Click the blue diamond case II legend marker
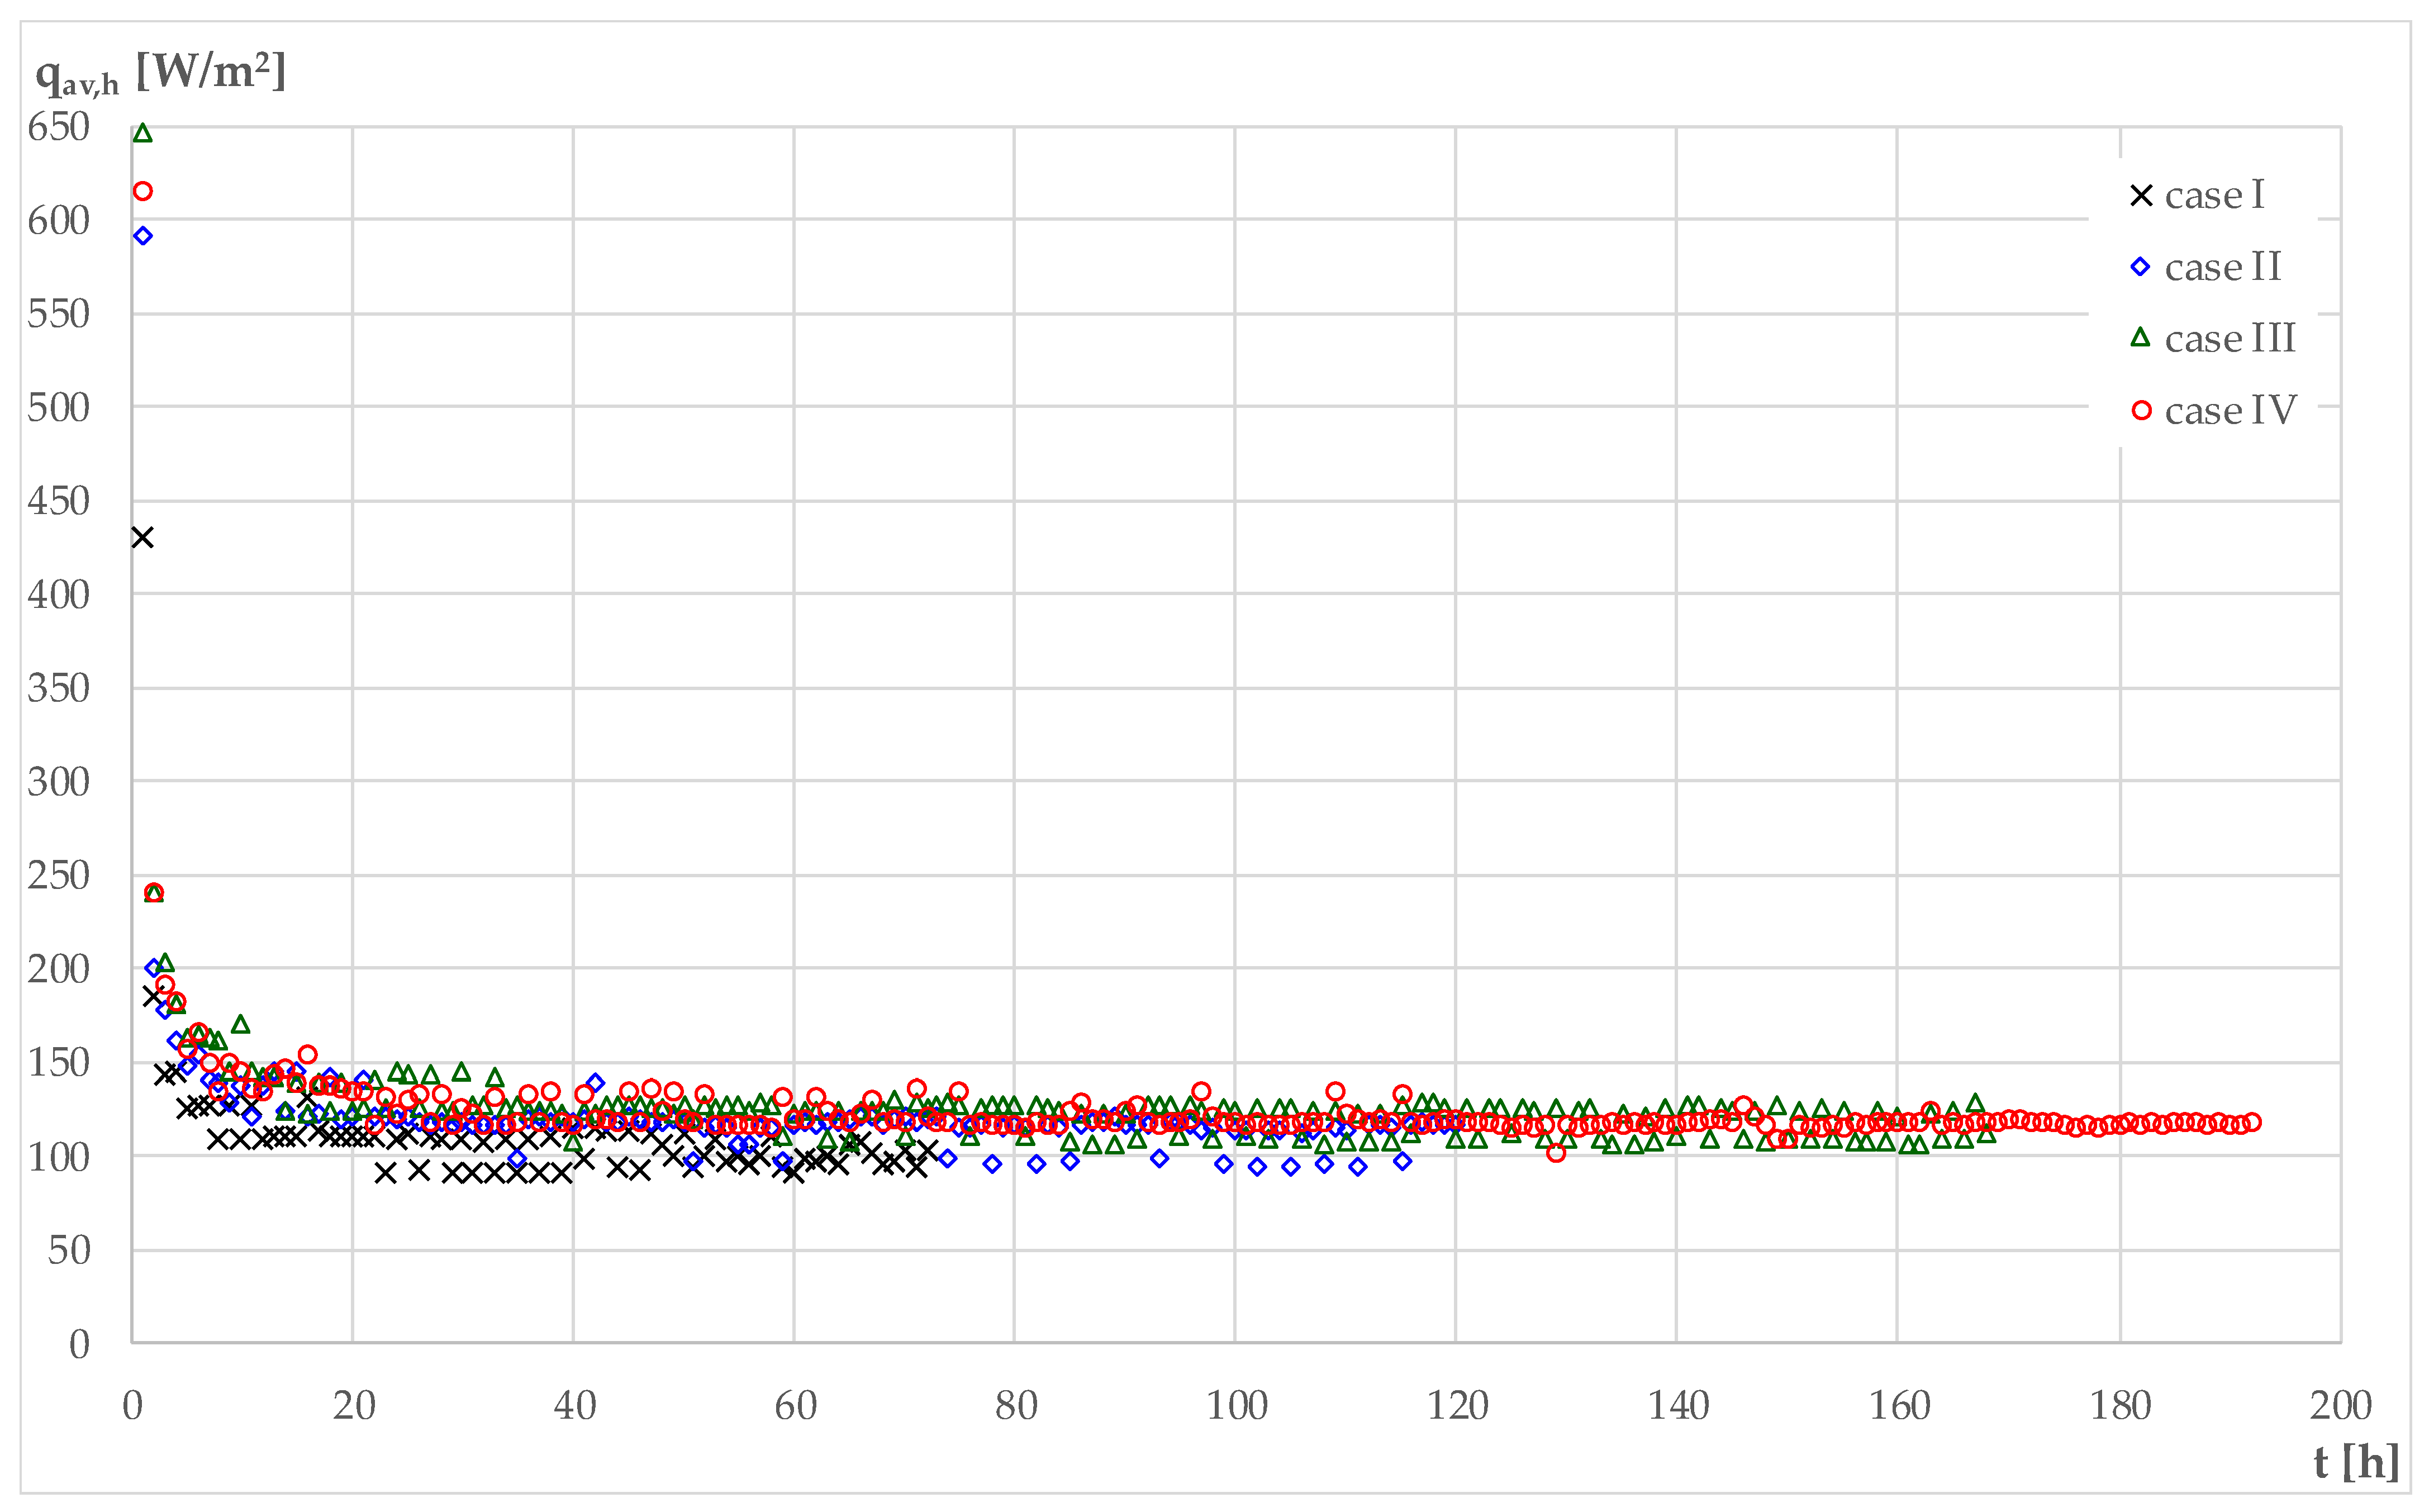This screenshot has width=2429, height=1512. pyautogui.click(x=2140, y=267)
